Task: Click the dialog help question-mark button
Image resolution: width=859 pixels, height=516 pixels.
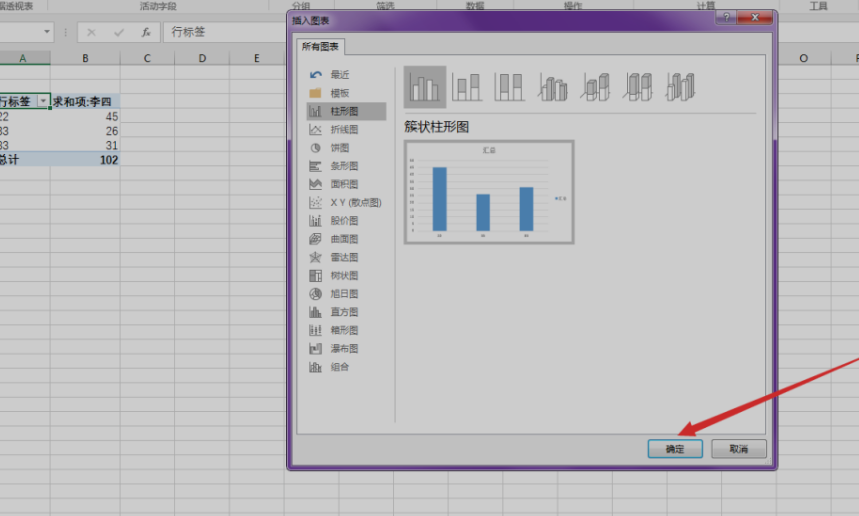Action: click(x=726, y=18)
